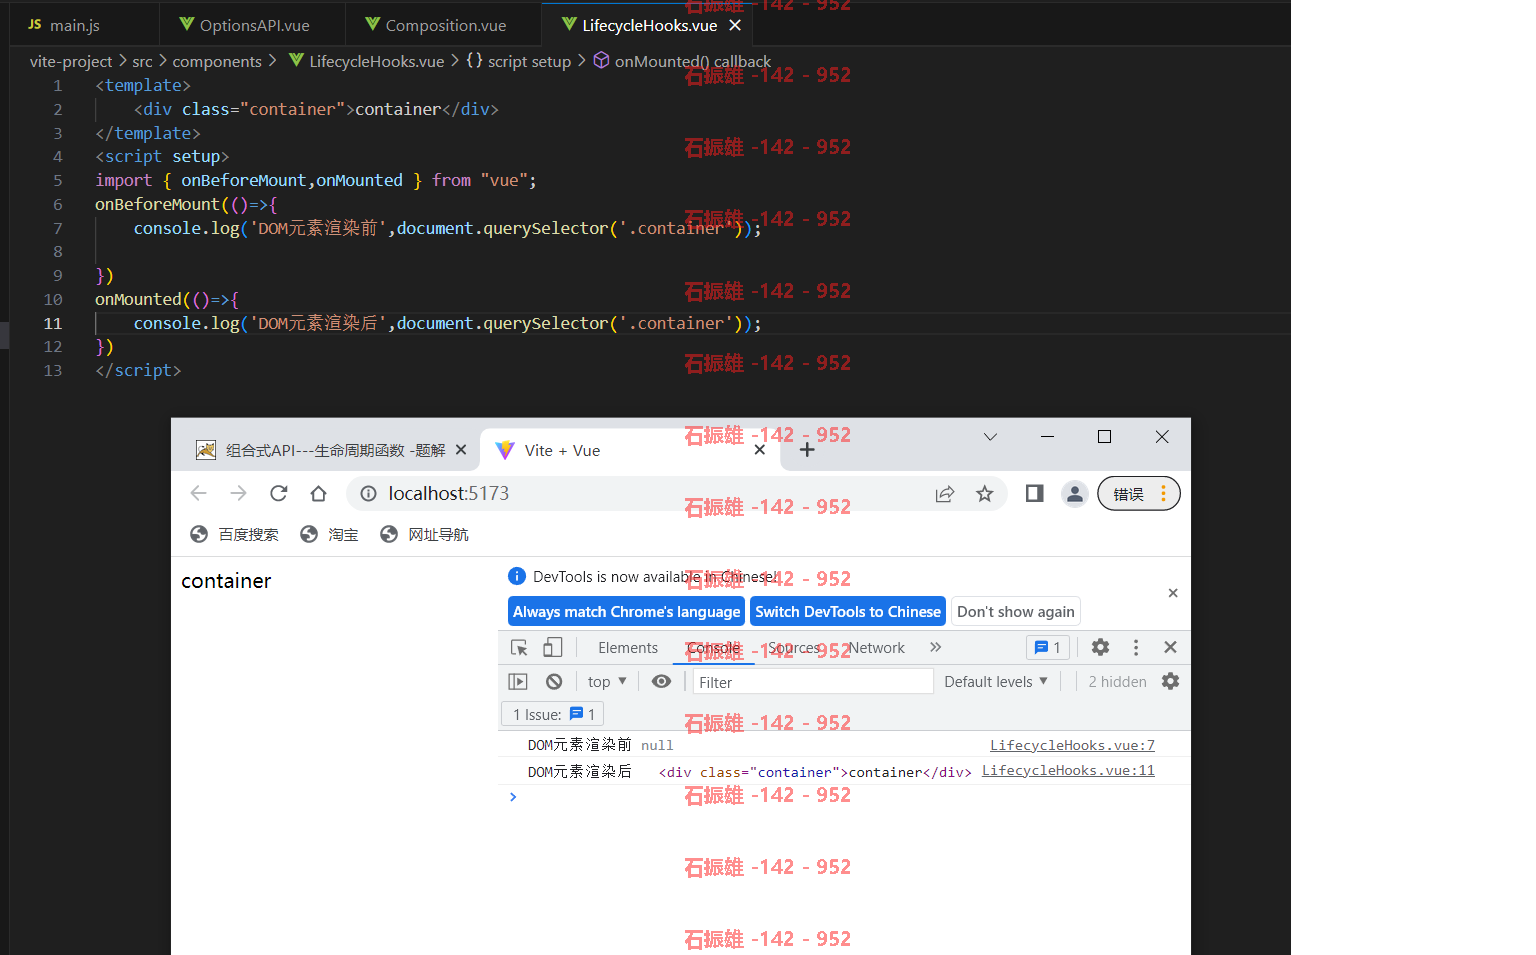
Task: Toggle device toolbar in DevTools
Action: tap(553, 647)
